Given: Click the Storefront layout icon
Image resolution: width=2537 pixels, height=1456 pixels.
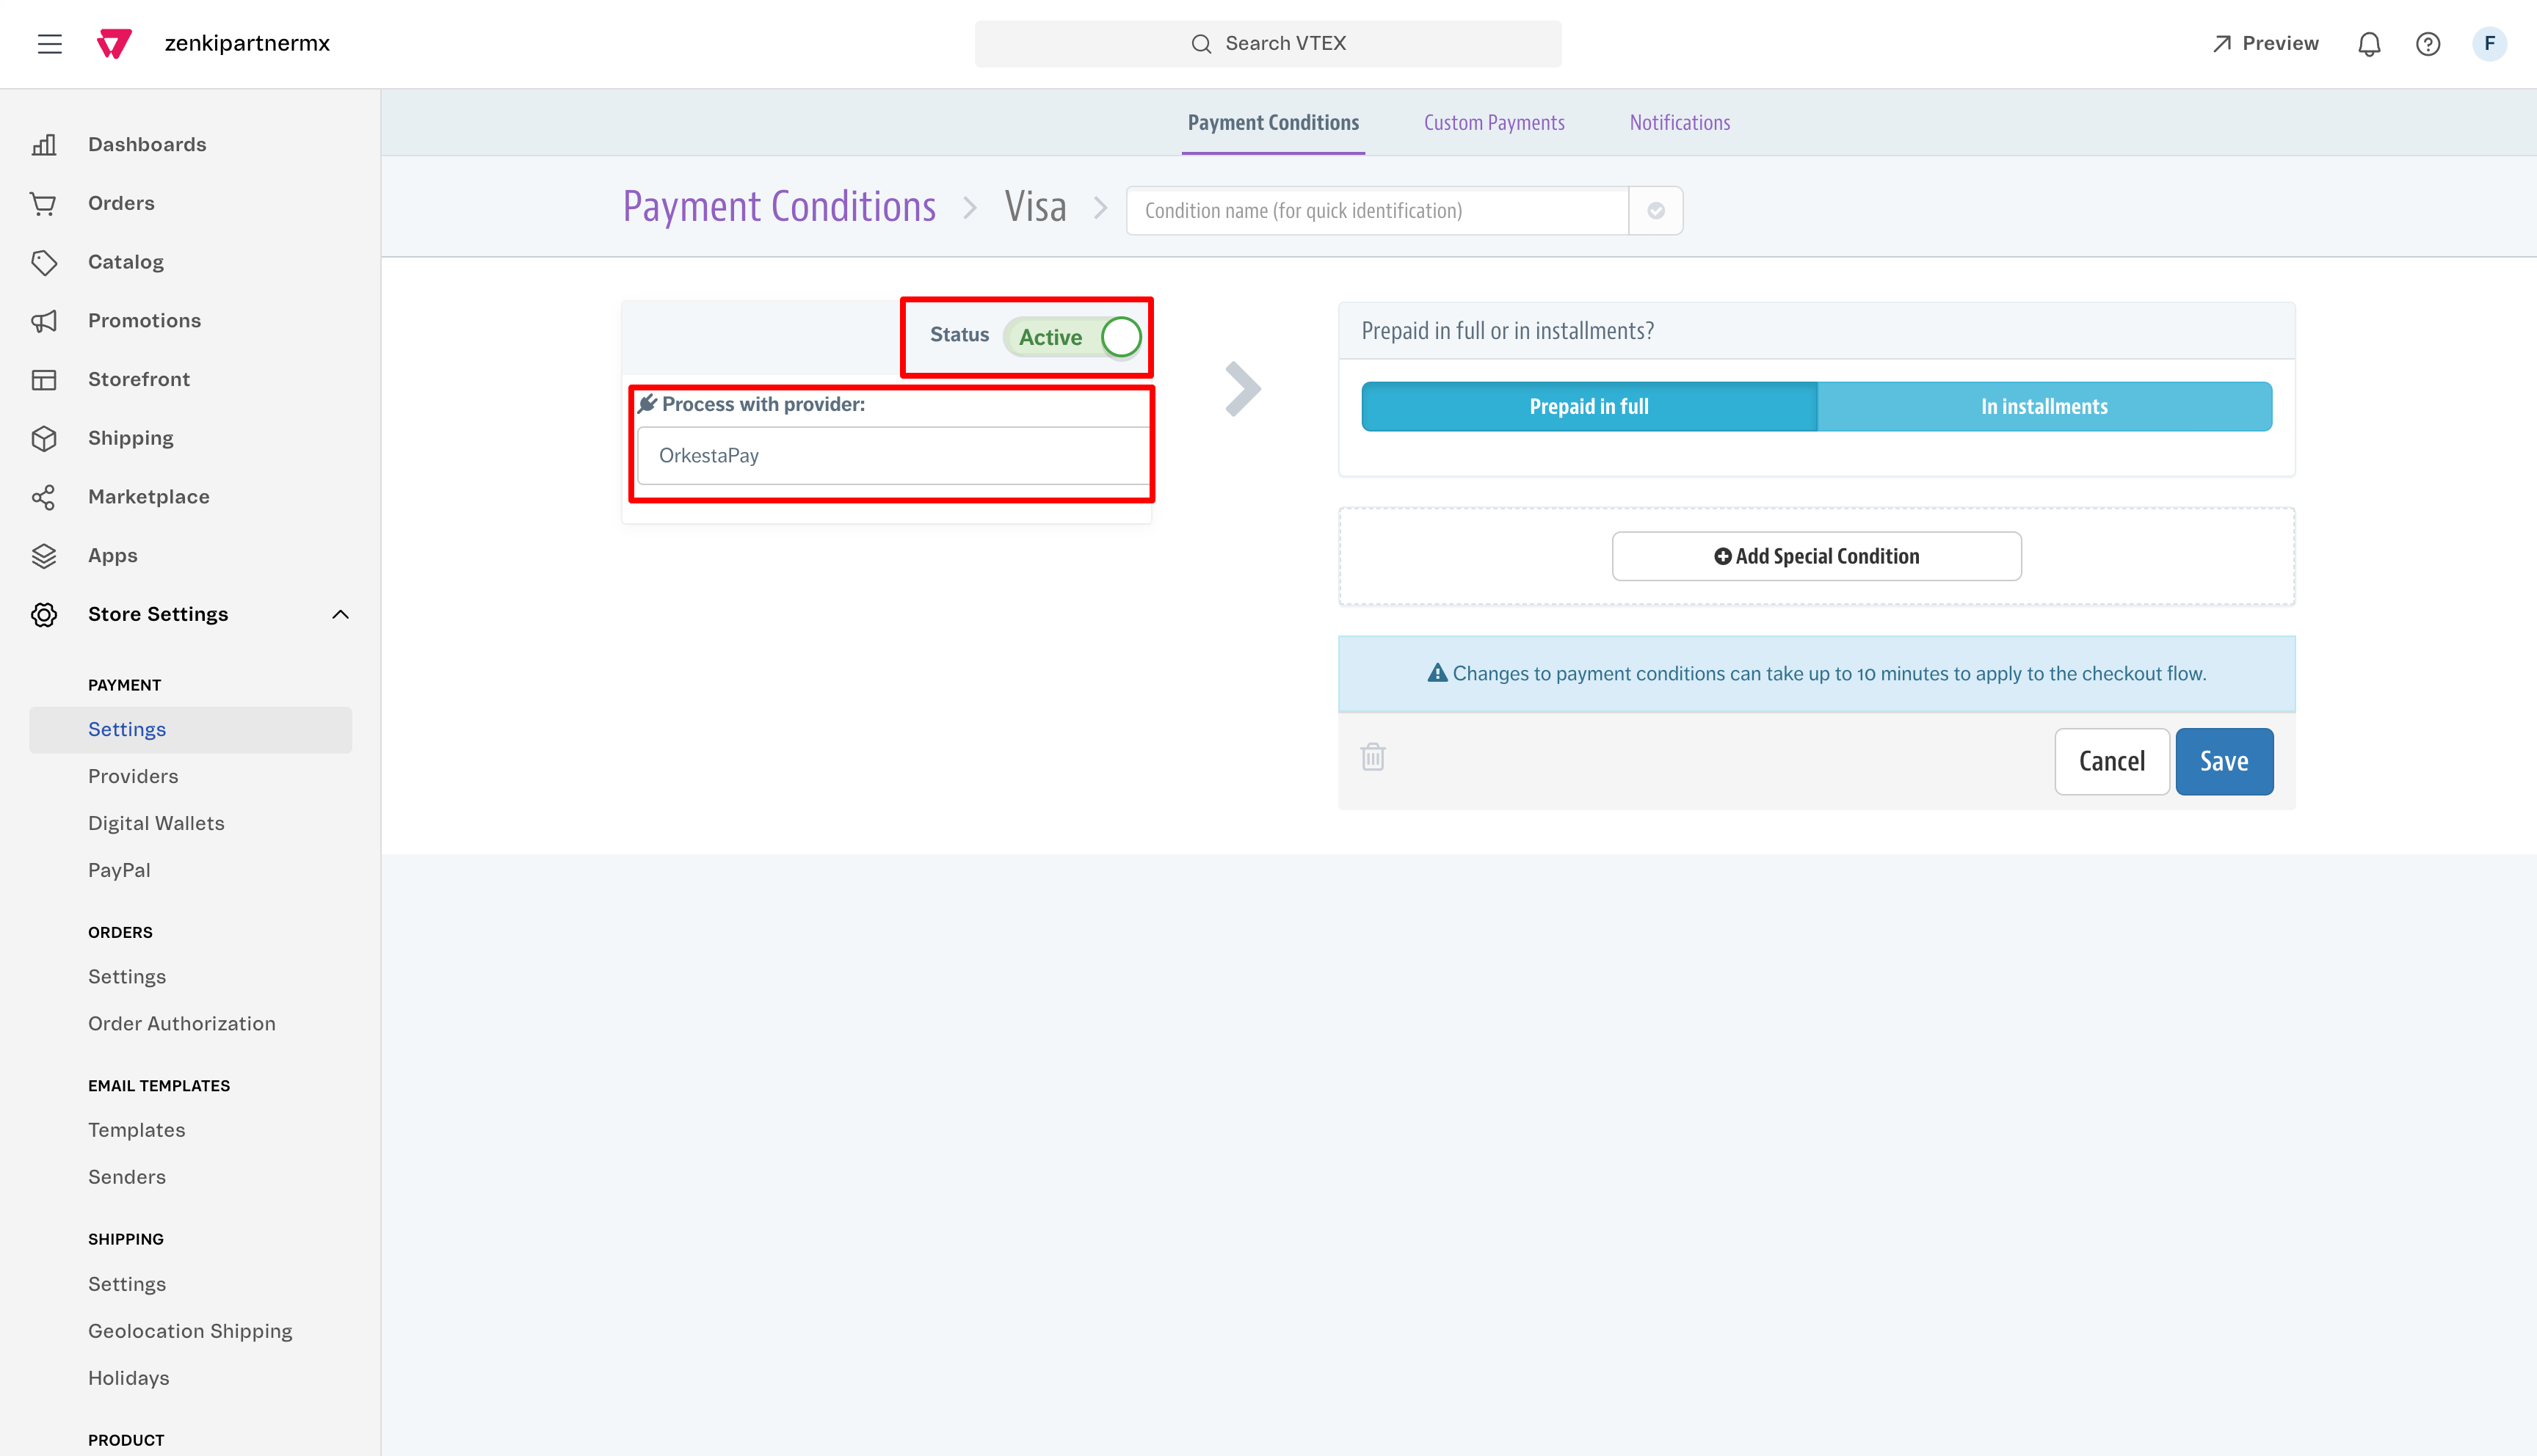Looking at the screenshot, I should pos(44,380).
